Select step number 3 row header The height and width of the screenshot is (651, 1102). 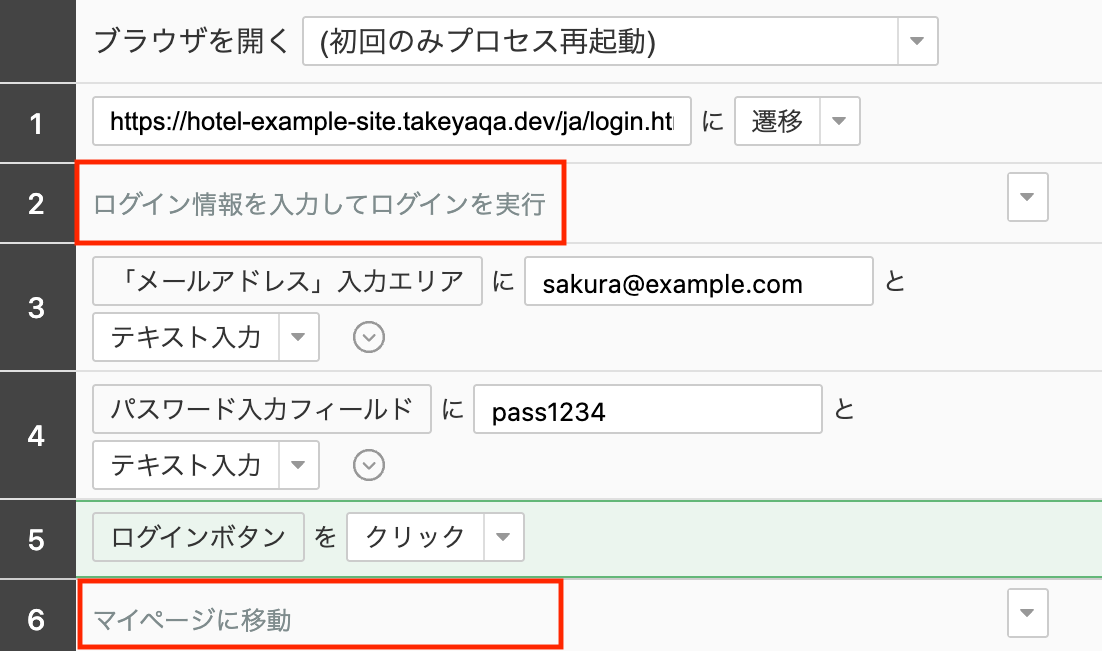pos(37,307)
